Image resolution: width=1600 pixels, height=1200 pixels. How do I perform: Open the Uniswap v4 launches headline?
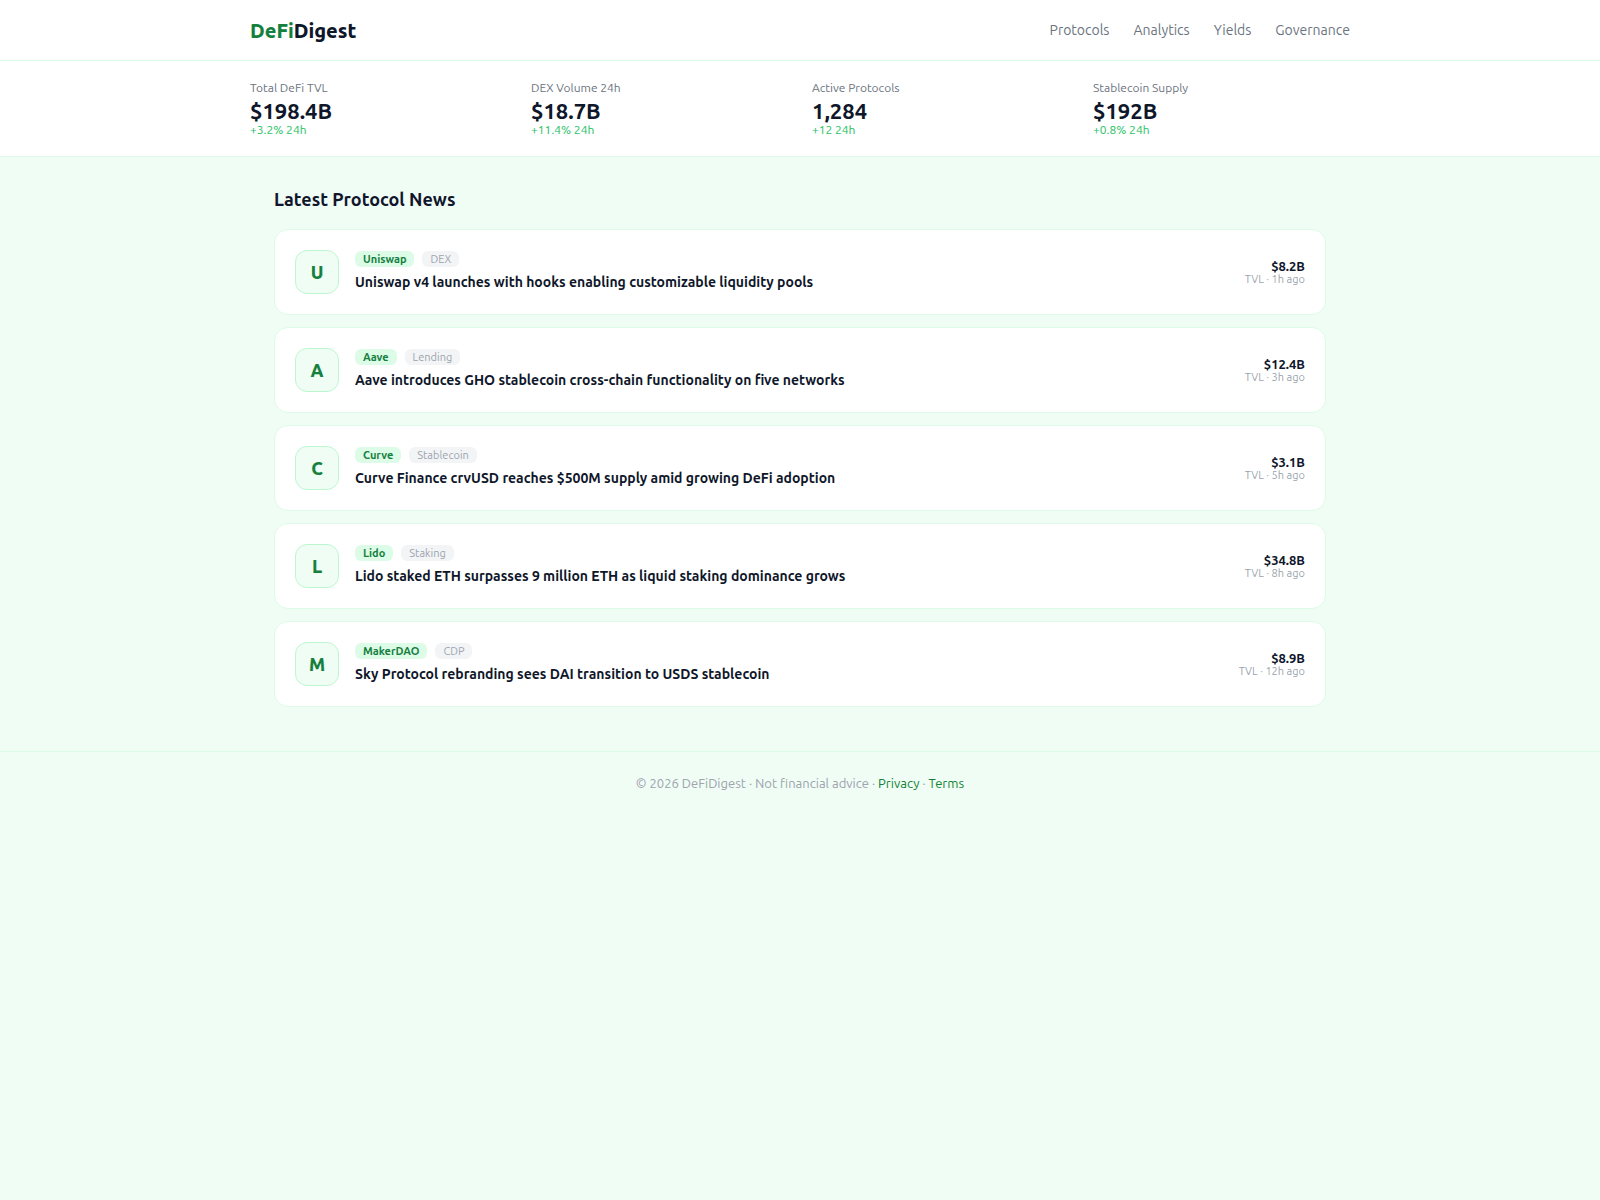point(584,282)
